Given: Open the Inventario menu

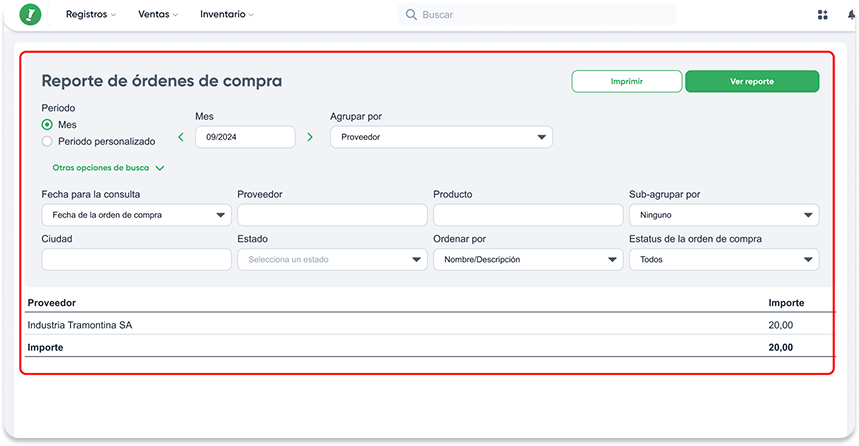Looking at the screenshot, I should pos(227,14).
